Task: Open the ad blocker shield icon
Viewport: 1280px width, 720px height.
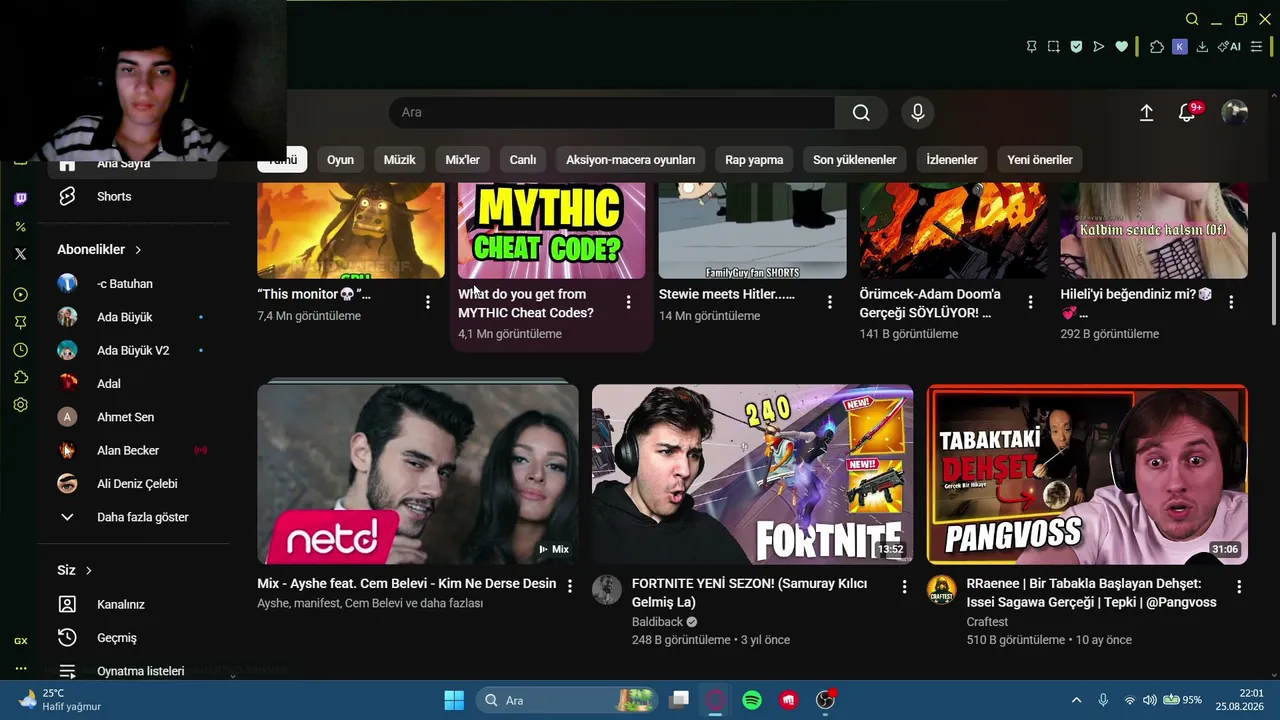Action: coord(1076,46)
